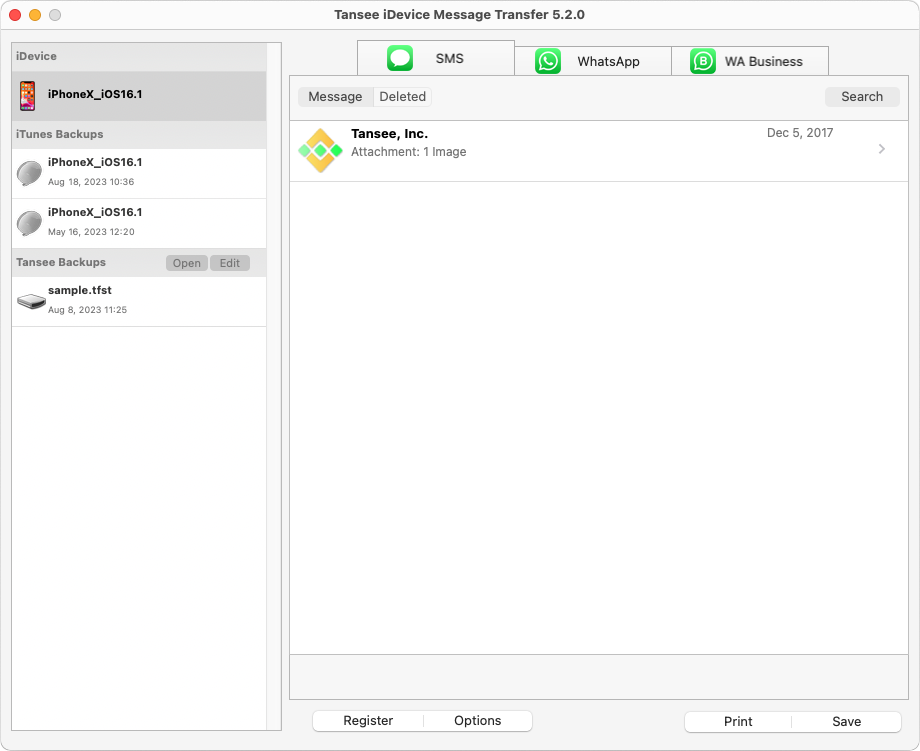Click the WA Business icon

tap(701, 61)
